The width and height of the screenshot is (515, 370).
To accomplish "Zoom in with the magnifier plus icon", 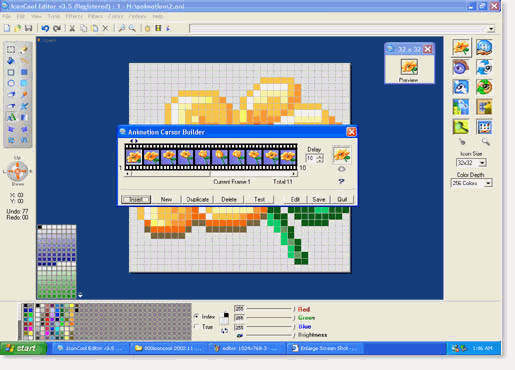I will pyautogui.click(x=122, y=28).
